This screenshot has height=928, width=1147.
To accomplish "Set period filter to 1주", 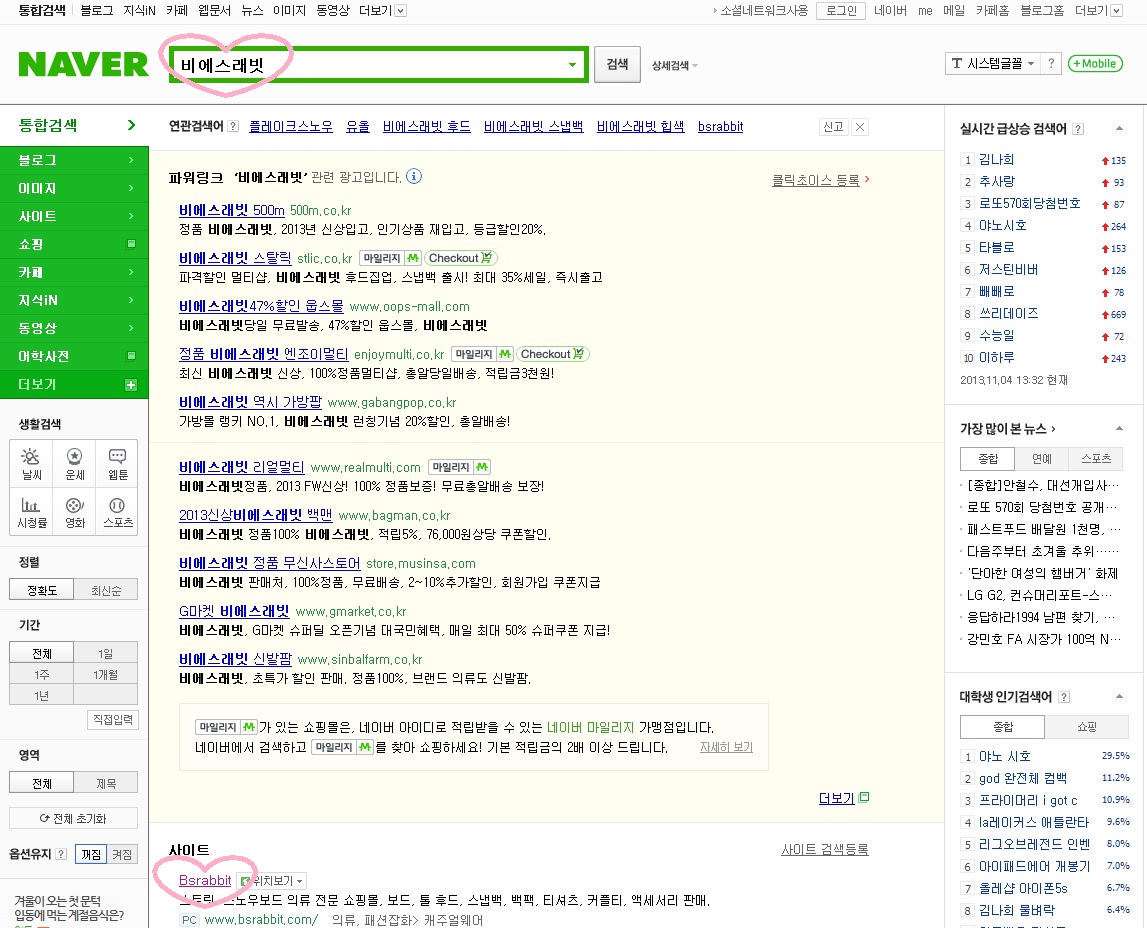I will (42, 674).
